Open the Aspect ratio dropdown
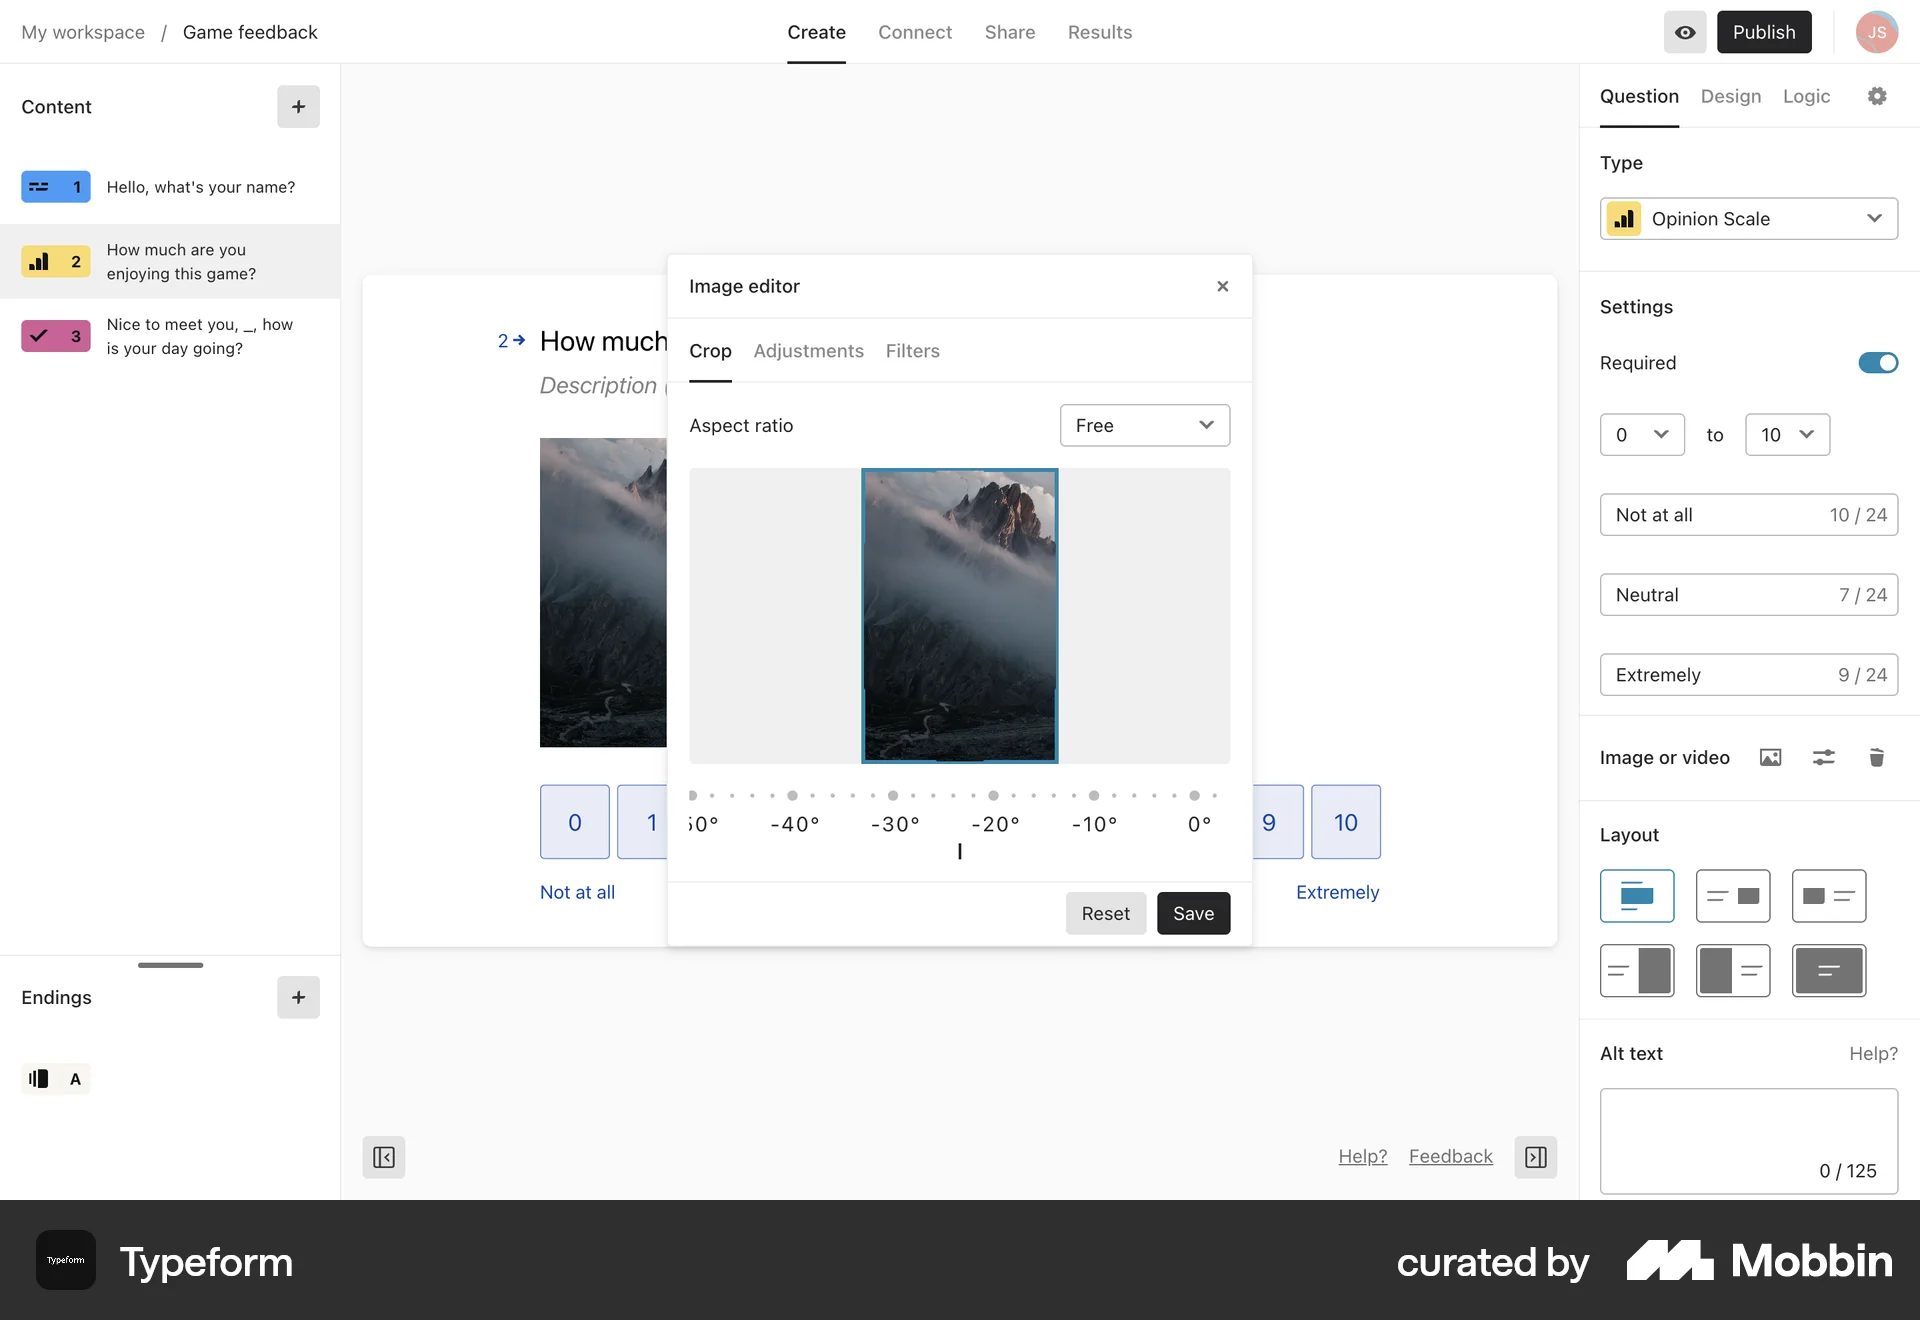 [x=1144, y=425]
